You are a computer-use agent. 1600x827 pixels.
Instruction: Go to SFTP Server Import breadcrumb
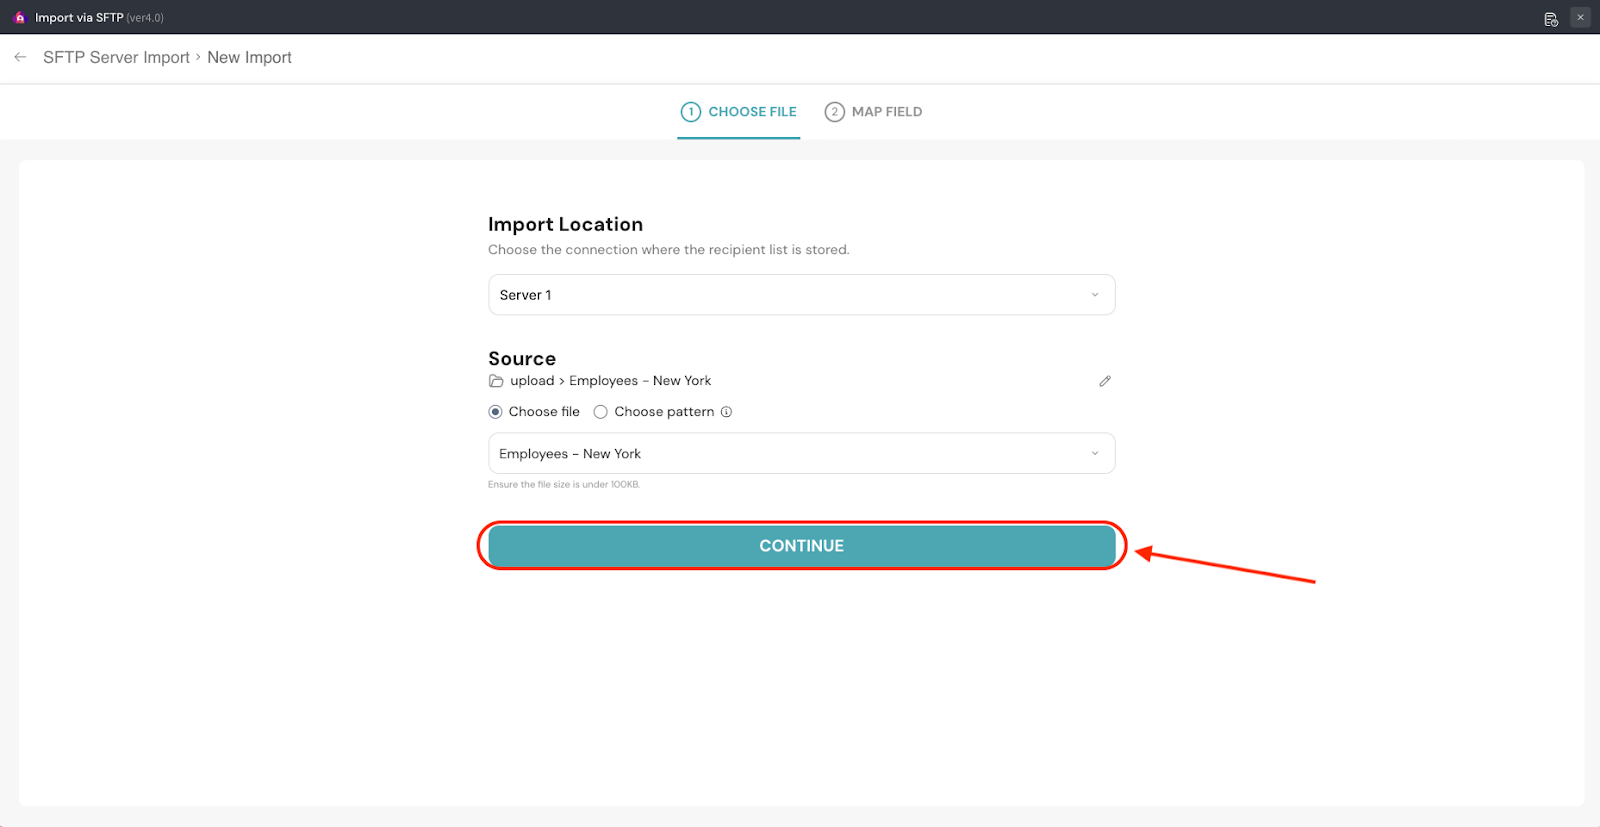point(116,57)
